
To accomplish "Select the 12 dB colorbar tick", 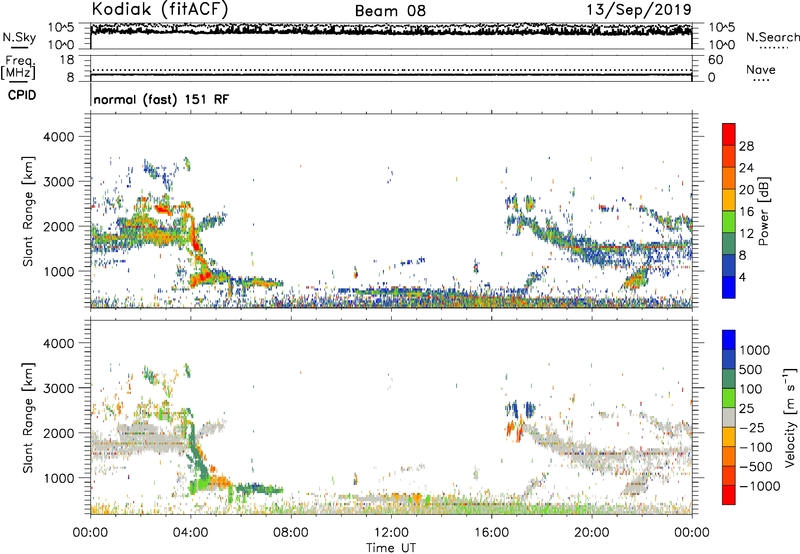I will [746, 234].
